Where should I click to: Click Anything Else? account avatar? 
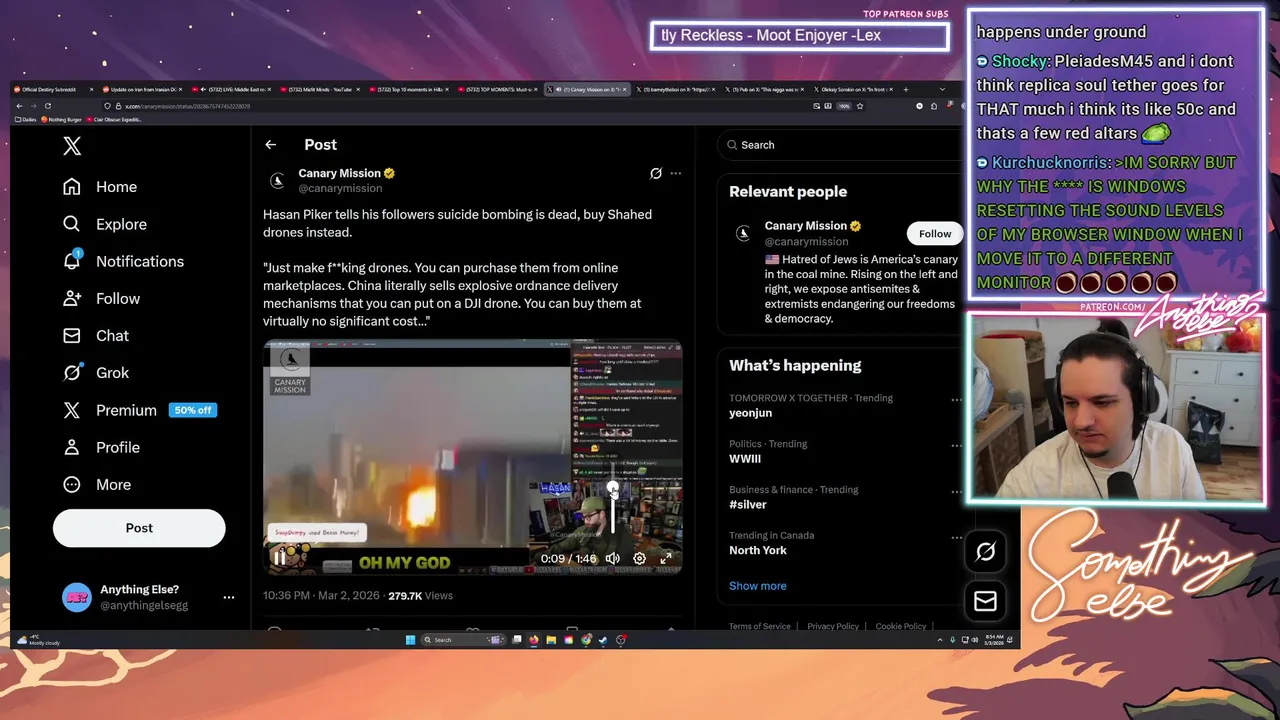point(77,597)
